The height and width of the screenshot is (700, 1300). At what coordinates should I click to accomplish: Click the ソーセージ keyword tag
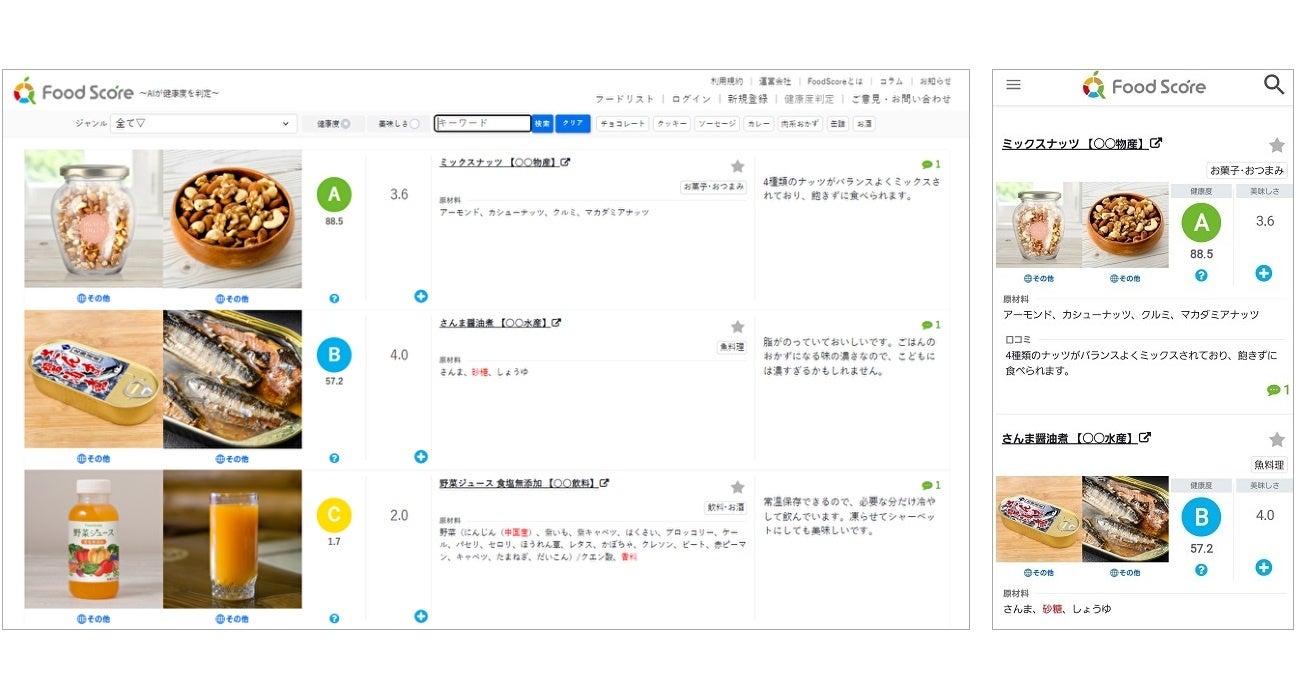coord(717,124)
